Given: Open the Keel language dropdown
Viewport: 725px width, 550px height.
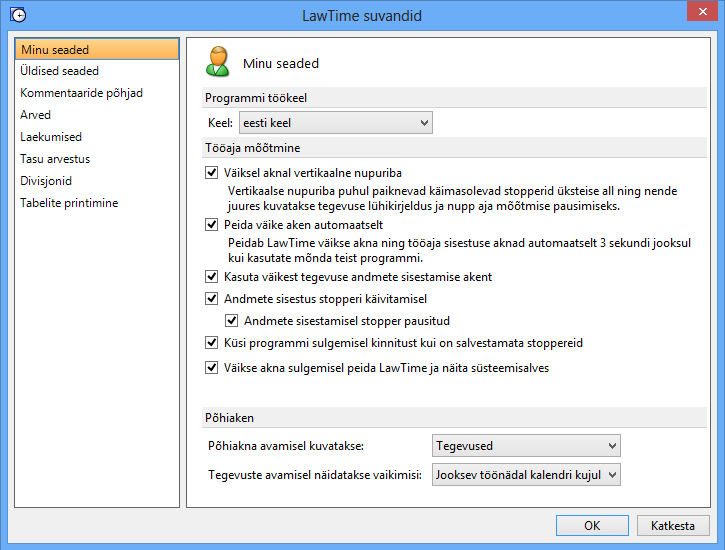Looking at the screenshot, I should 336,123.
